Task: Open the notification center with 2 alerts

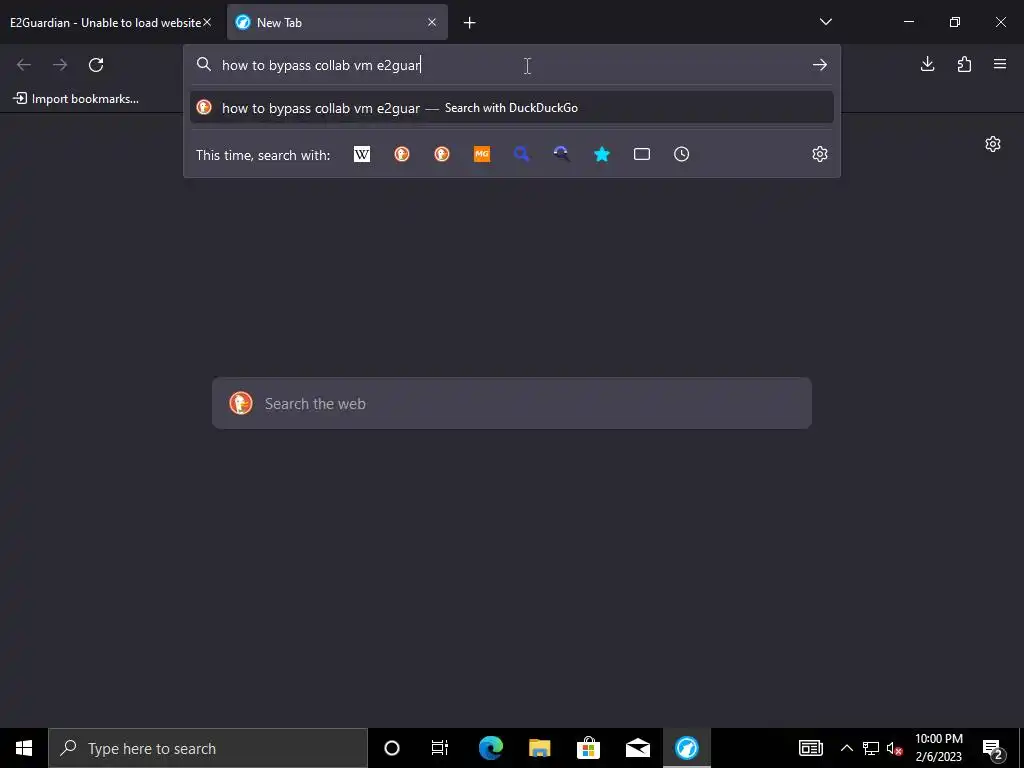Action: click(x=992, y=748)
